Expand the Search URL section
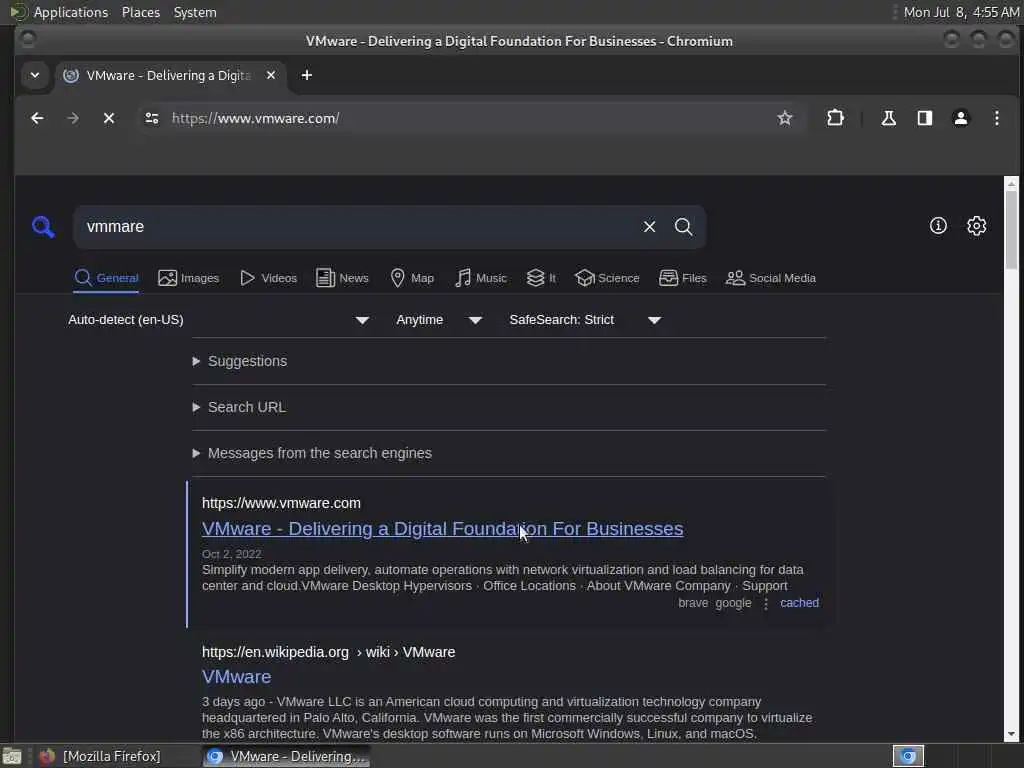Viewport: 1024px width, 768px height. pos(239,407)
